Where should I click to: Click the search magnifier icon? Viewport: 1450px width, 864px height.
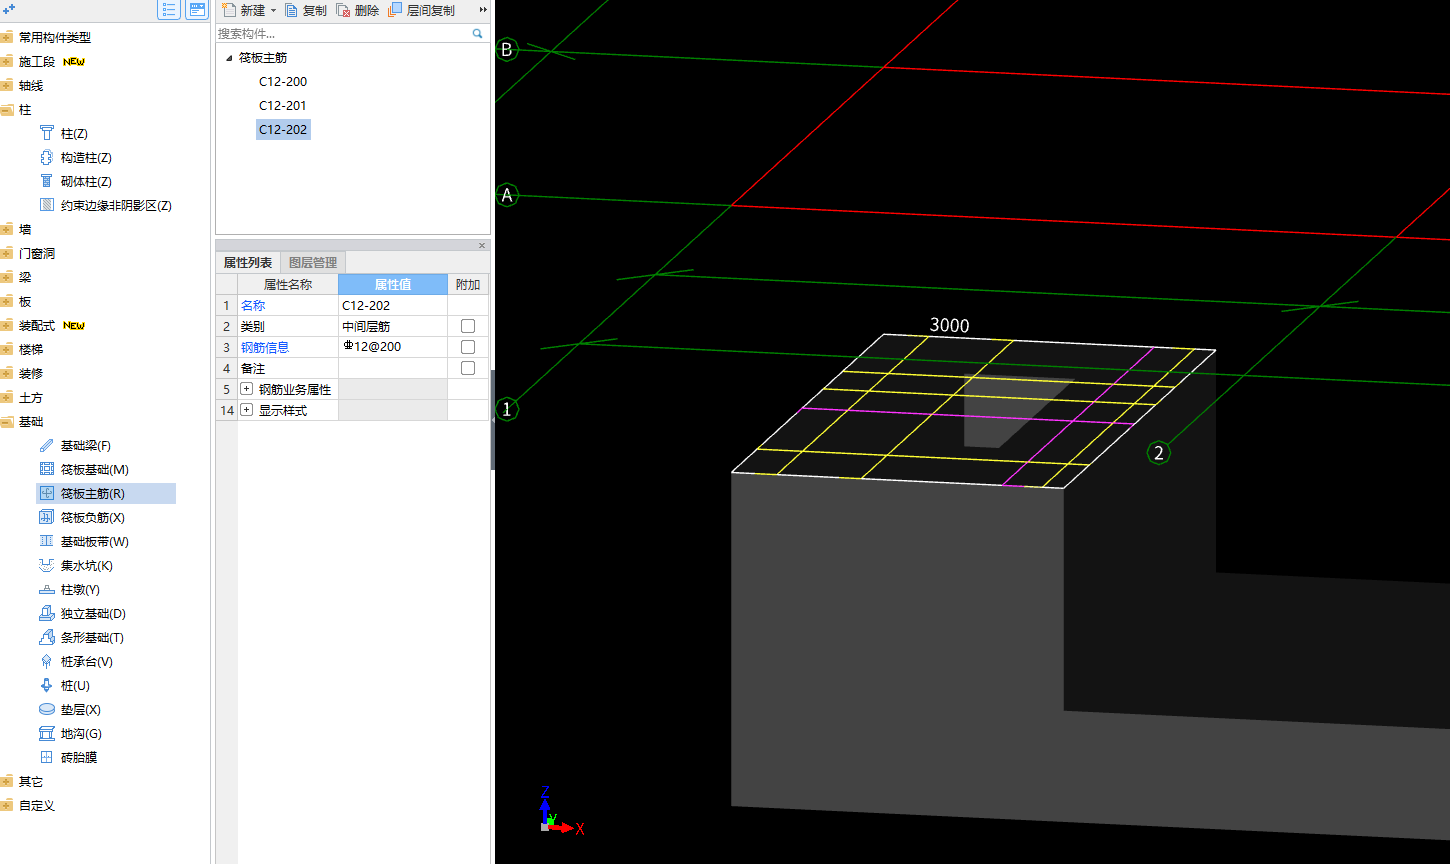pos(478,33)
